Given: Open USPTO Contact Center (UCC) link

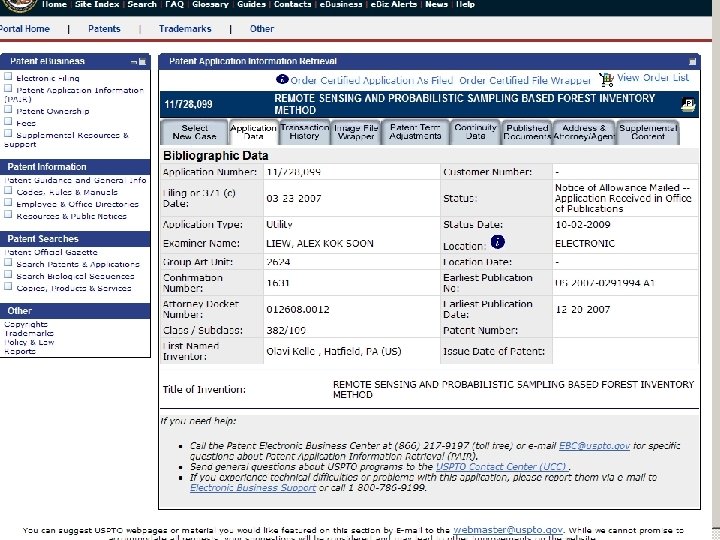Looking at the screenshot, I should [503, 467].
